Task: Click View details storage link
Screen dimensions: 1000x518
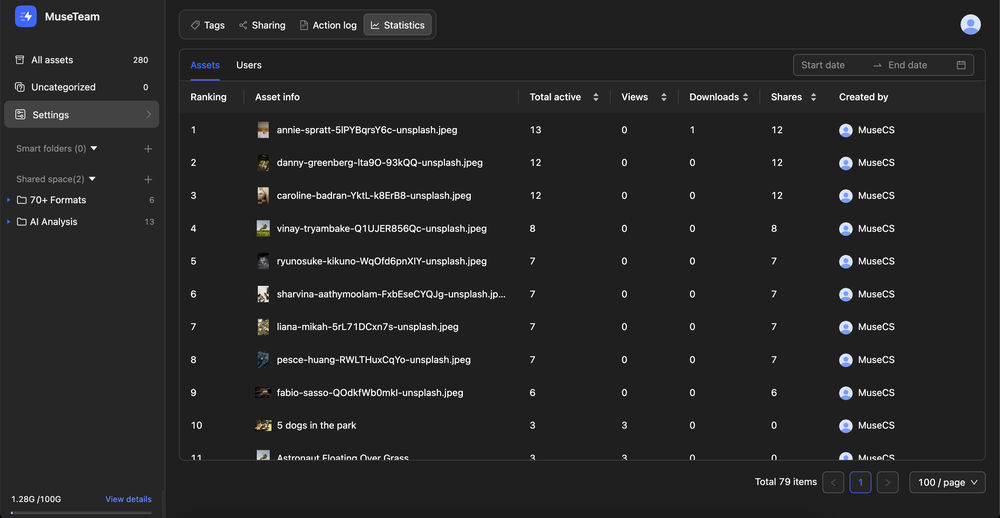Action: [x=128, y=499]
